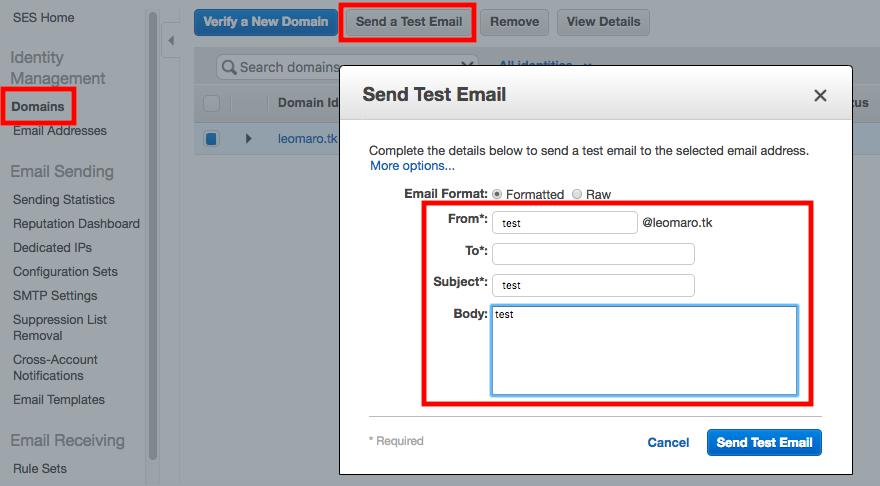880x486 pixels.
Task: Select the Raw email format
Action: [x=576, y=194]
